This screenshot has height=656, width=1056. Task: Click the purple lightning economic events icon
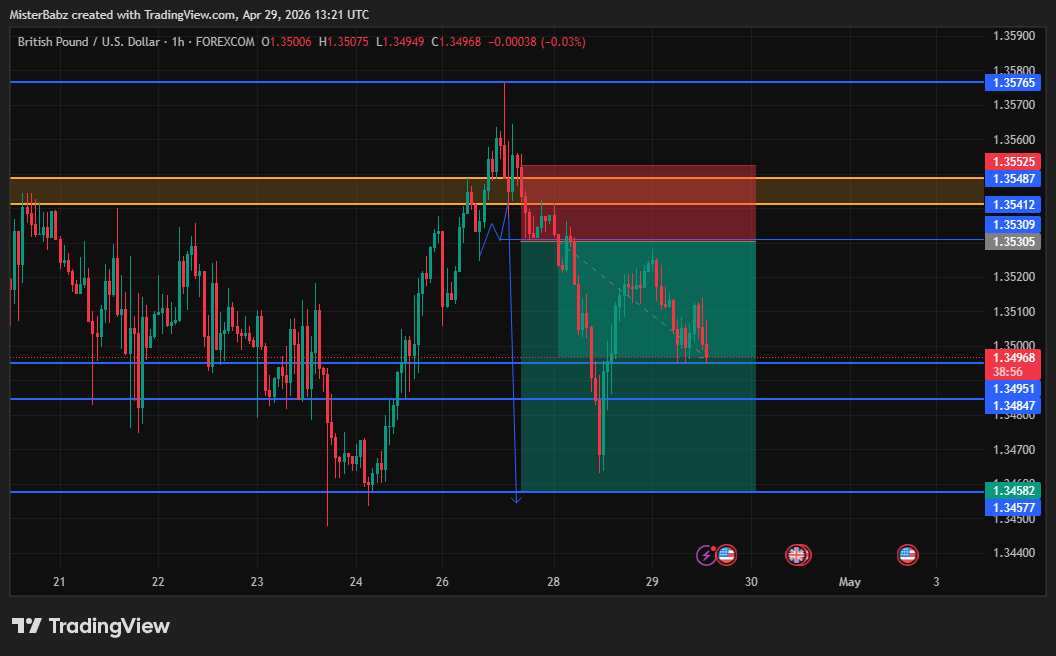coord(705,555)
